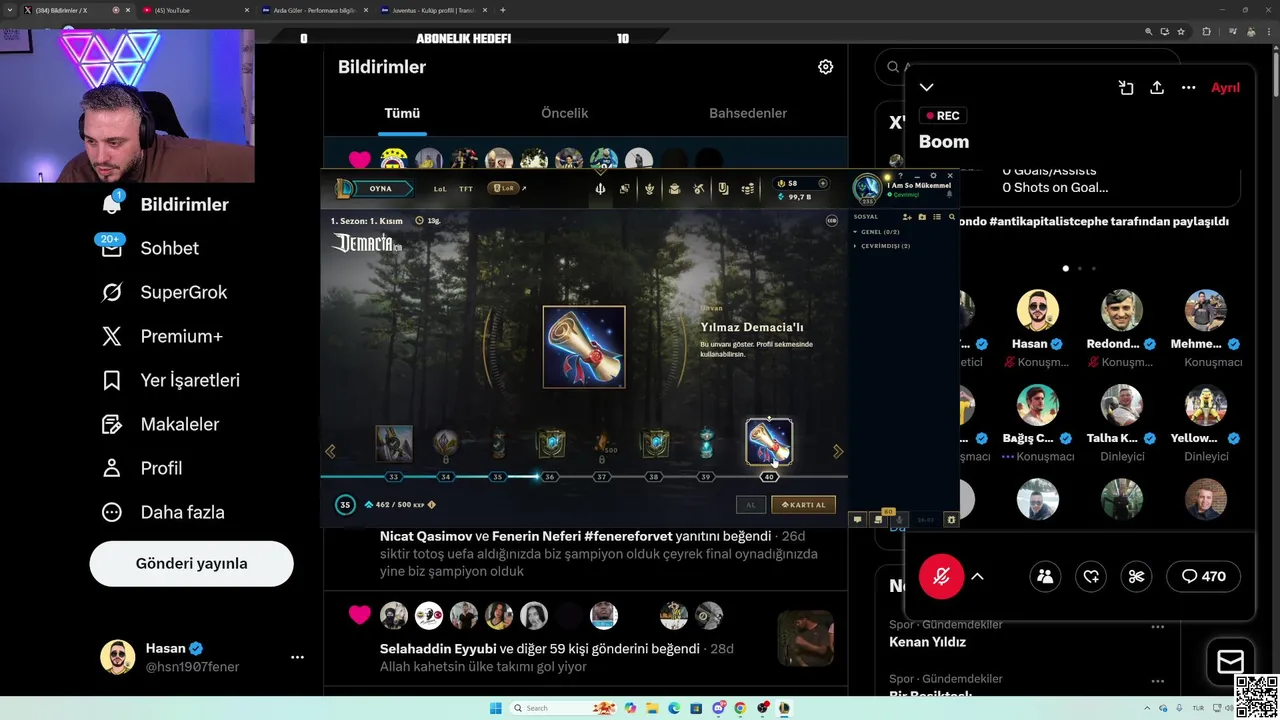Open guests list icon in Boom space
This screenshot has height=720, width=1280.
pos(1045,576)
